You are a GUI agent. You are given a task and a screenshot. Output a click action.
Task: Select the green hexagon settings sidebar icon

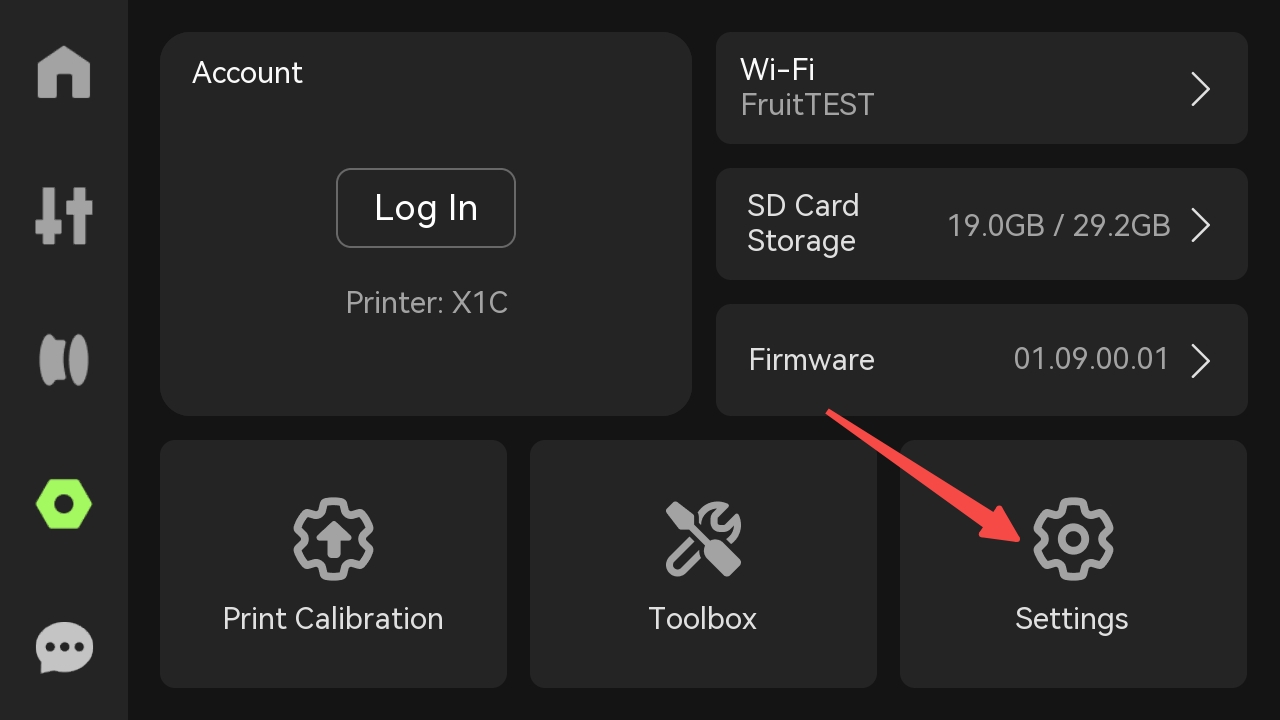[64, 505]
